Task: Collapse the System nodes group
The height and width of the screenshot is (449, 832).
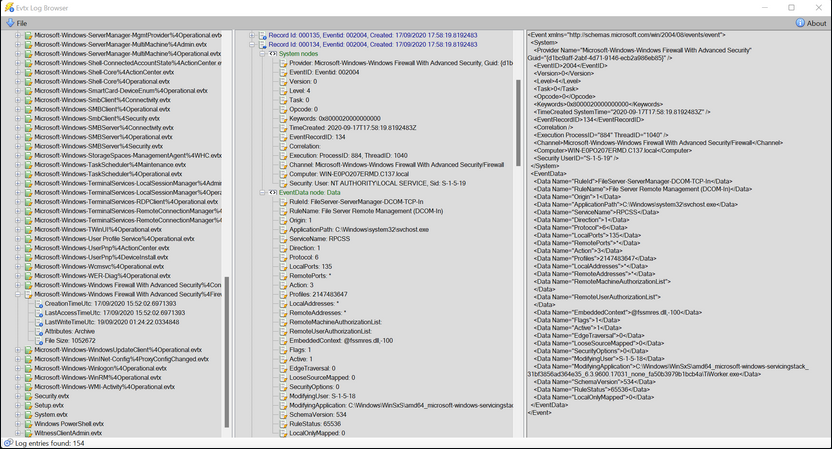Action: tap(262, 54)
